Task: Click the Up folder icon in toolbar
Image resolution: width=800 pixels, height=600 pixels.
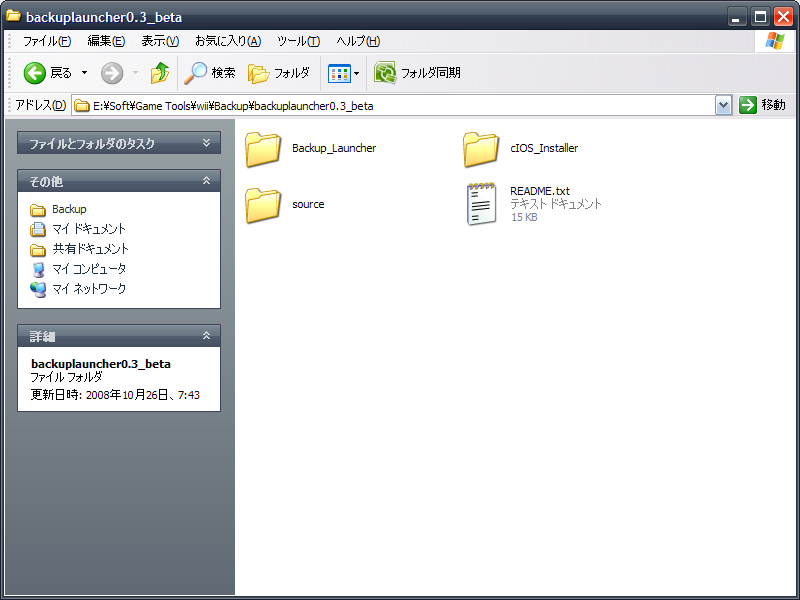Action: (160, 73)
